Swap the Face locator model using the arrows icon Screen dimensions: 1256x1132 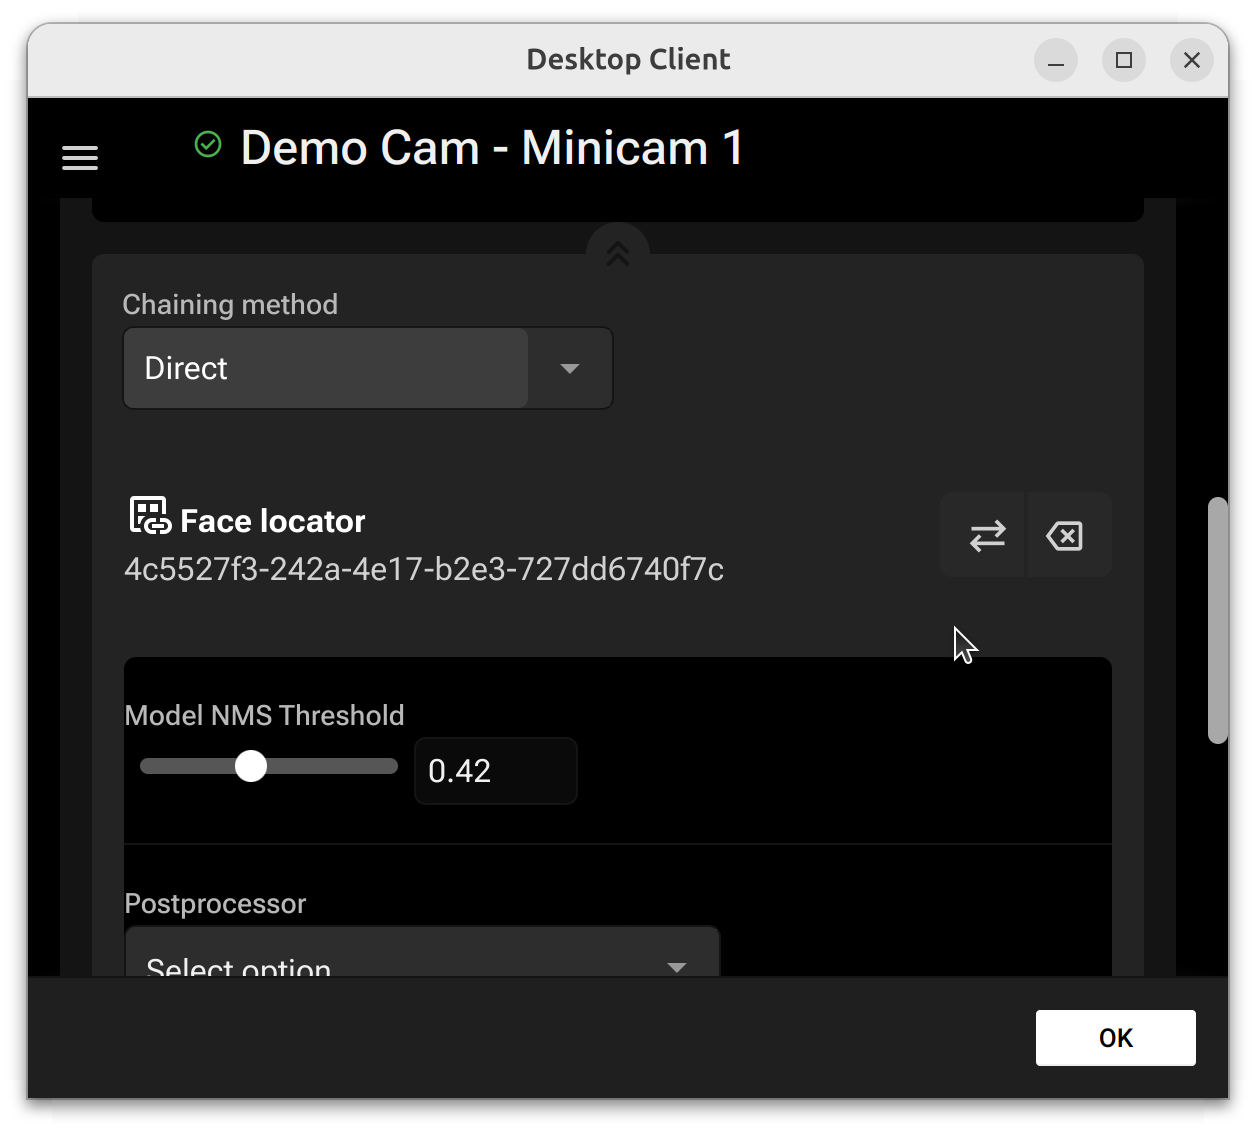[x=986, y=536]
